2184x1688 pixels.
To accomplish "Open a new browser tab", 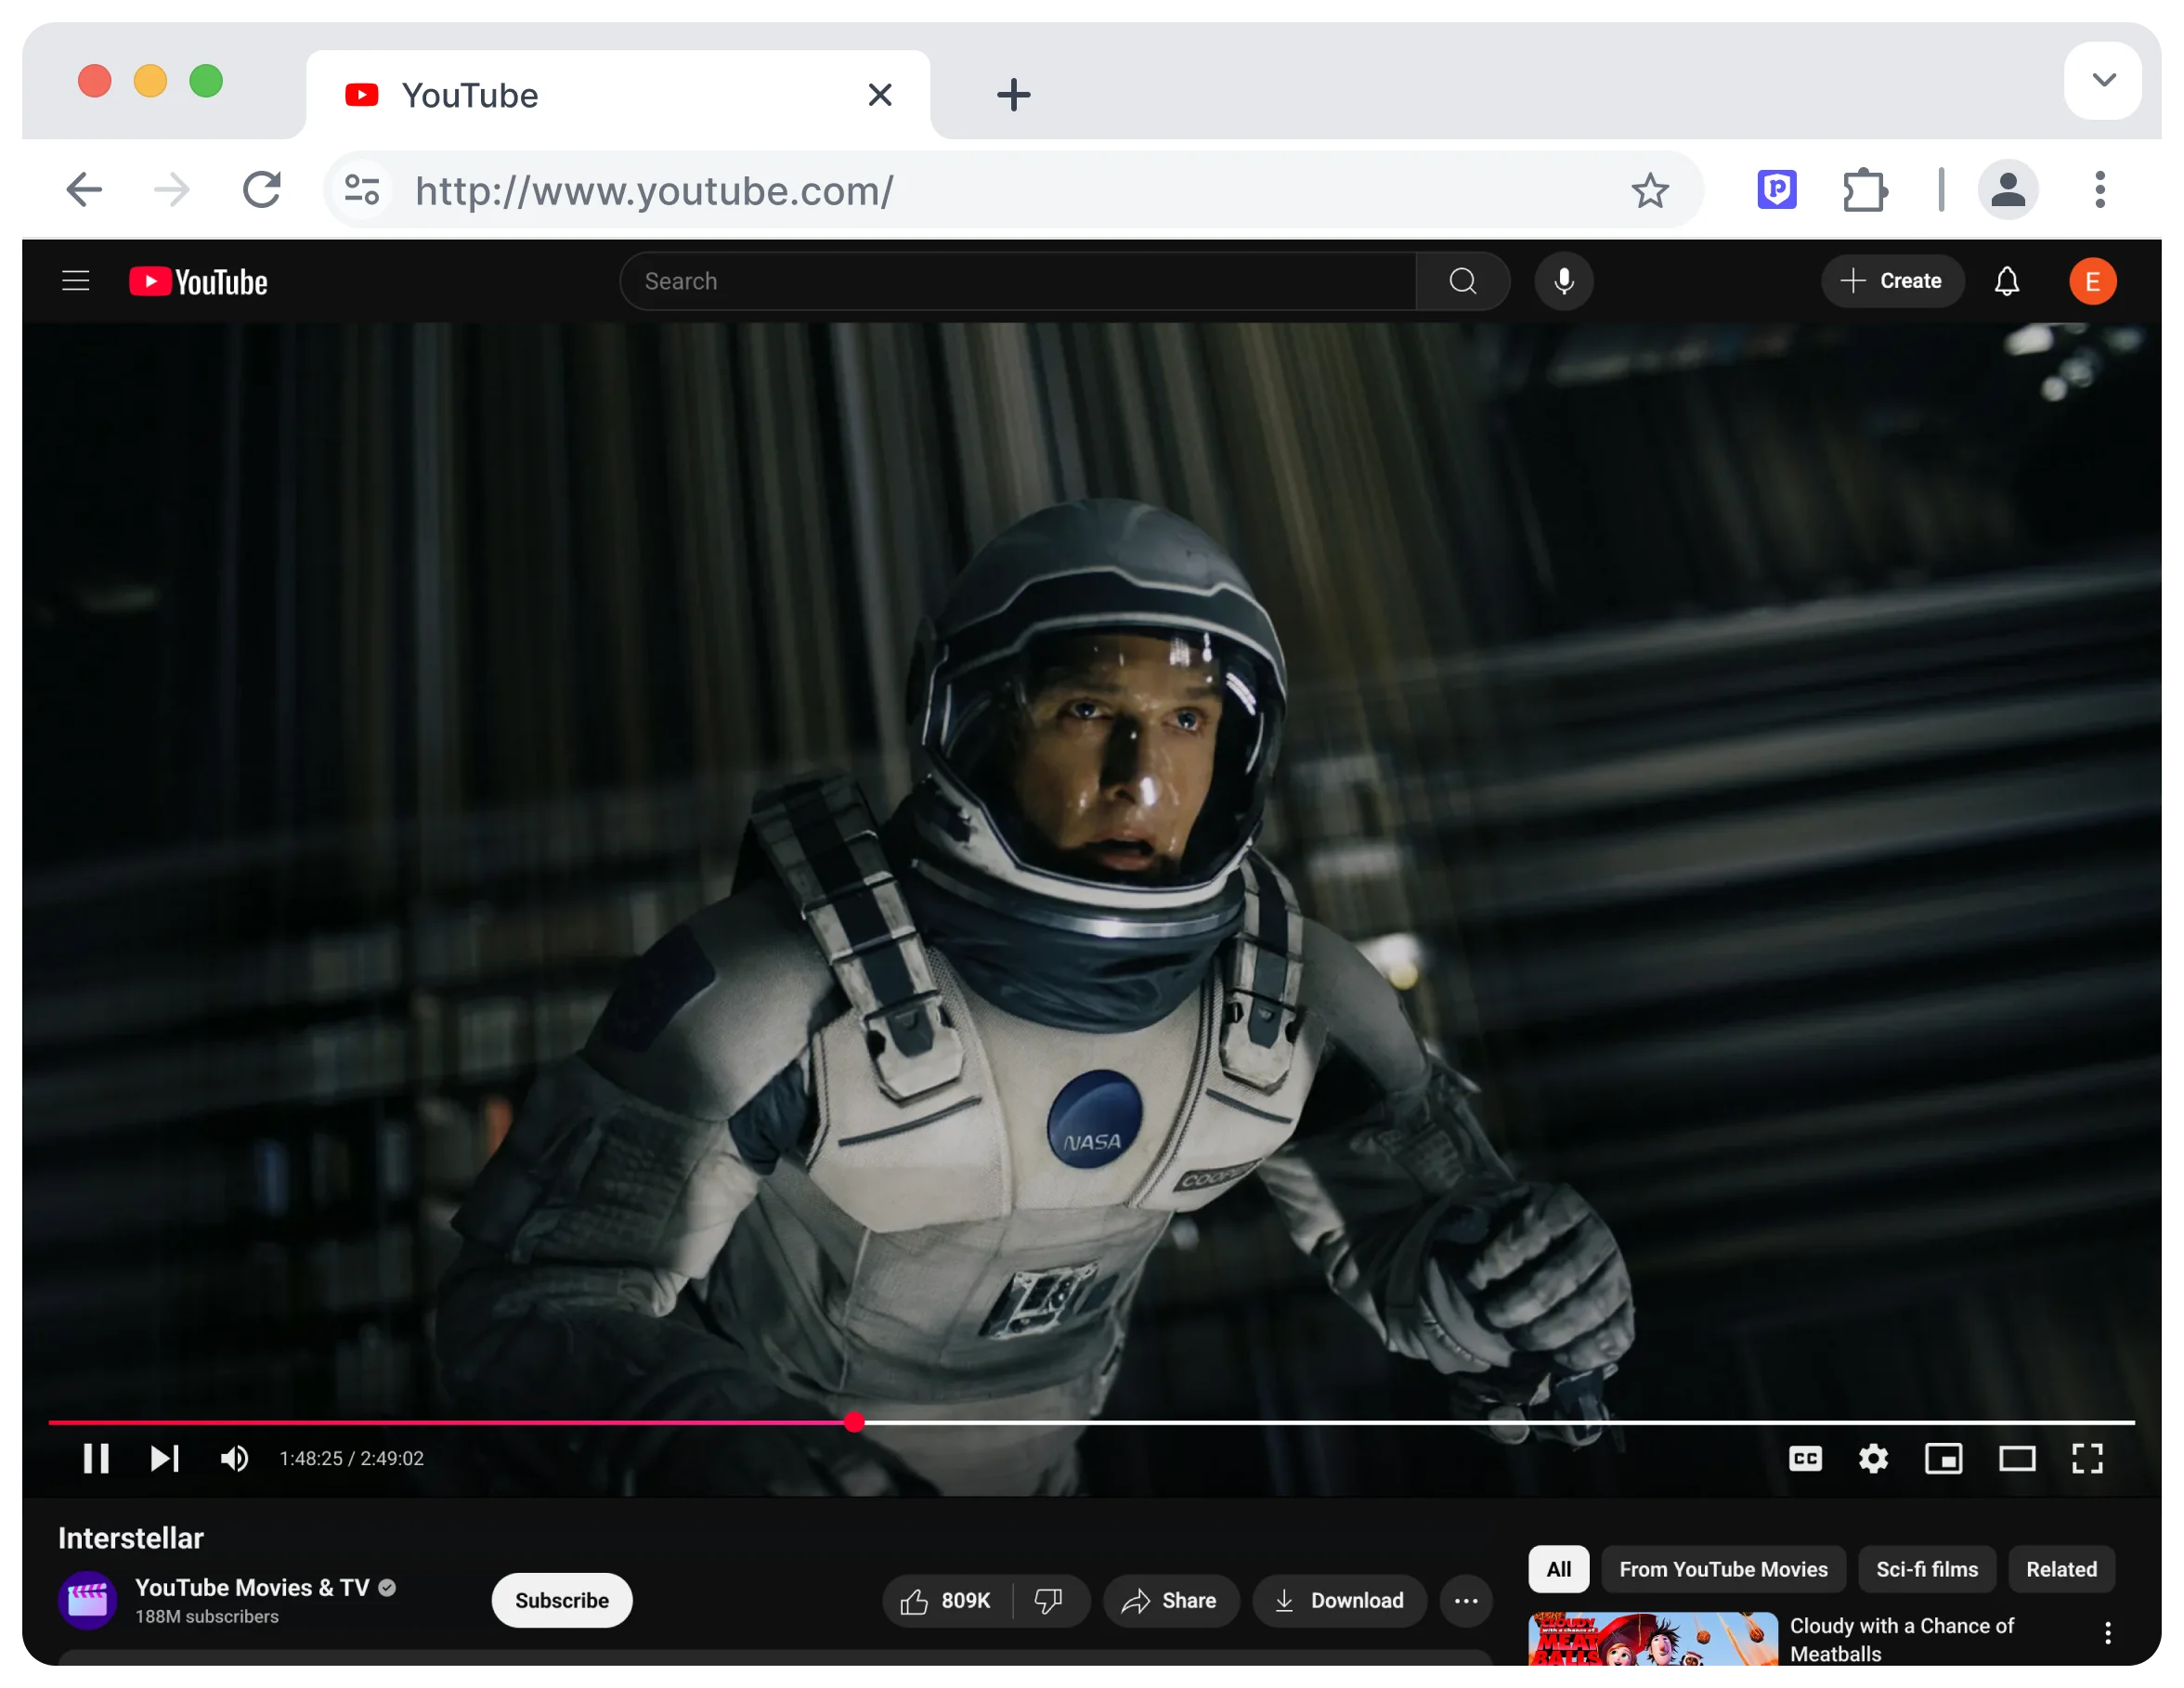I will (1013, 95).
